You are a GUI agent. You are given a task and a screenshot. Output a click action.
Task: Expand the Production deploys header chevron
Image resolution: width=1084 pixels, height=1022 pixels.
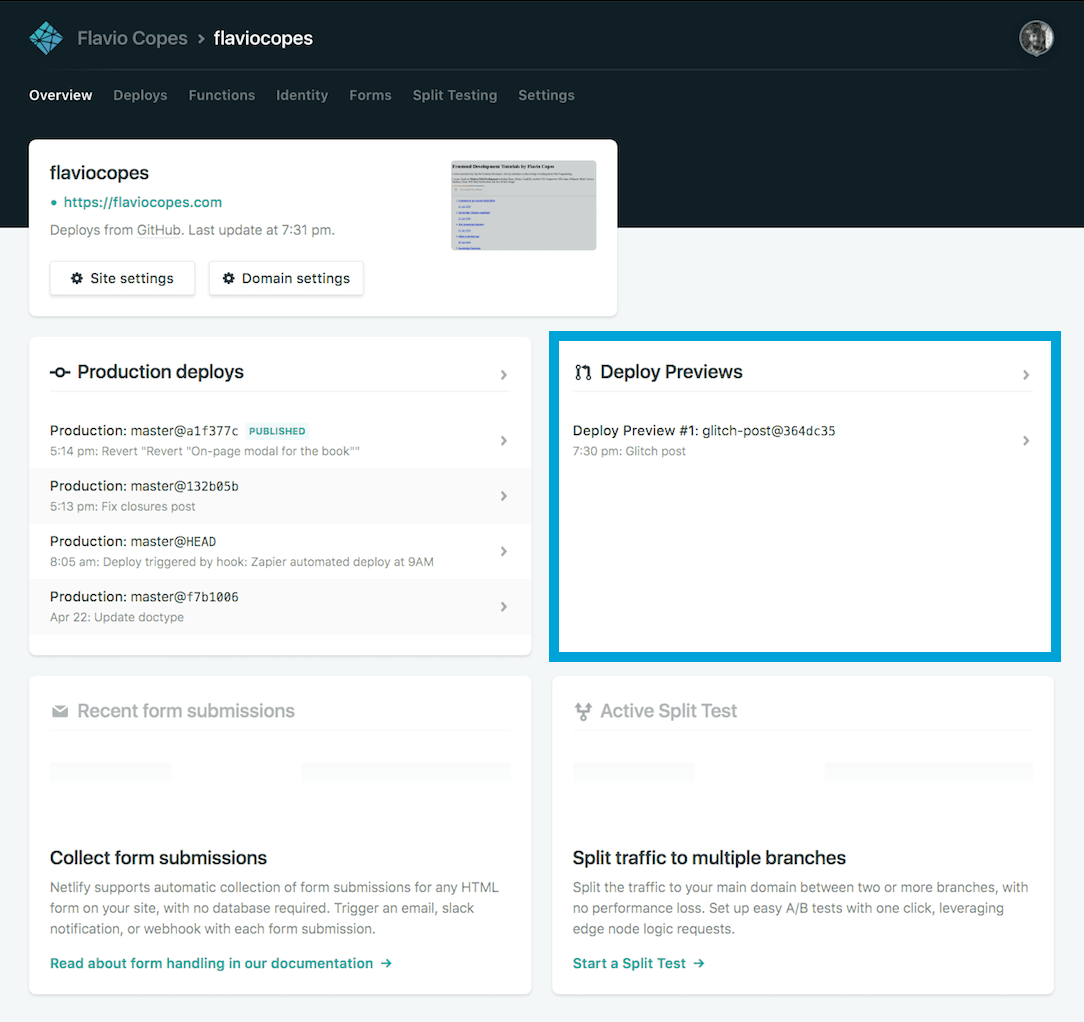(x=503, y=375)
